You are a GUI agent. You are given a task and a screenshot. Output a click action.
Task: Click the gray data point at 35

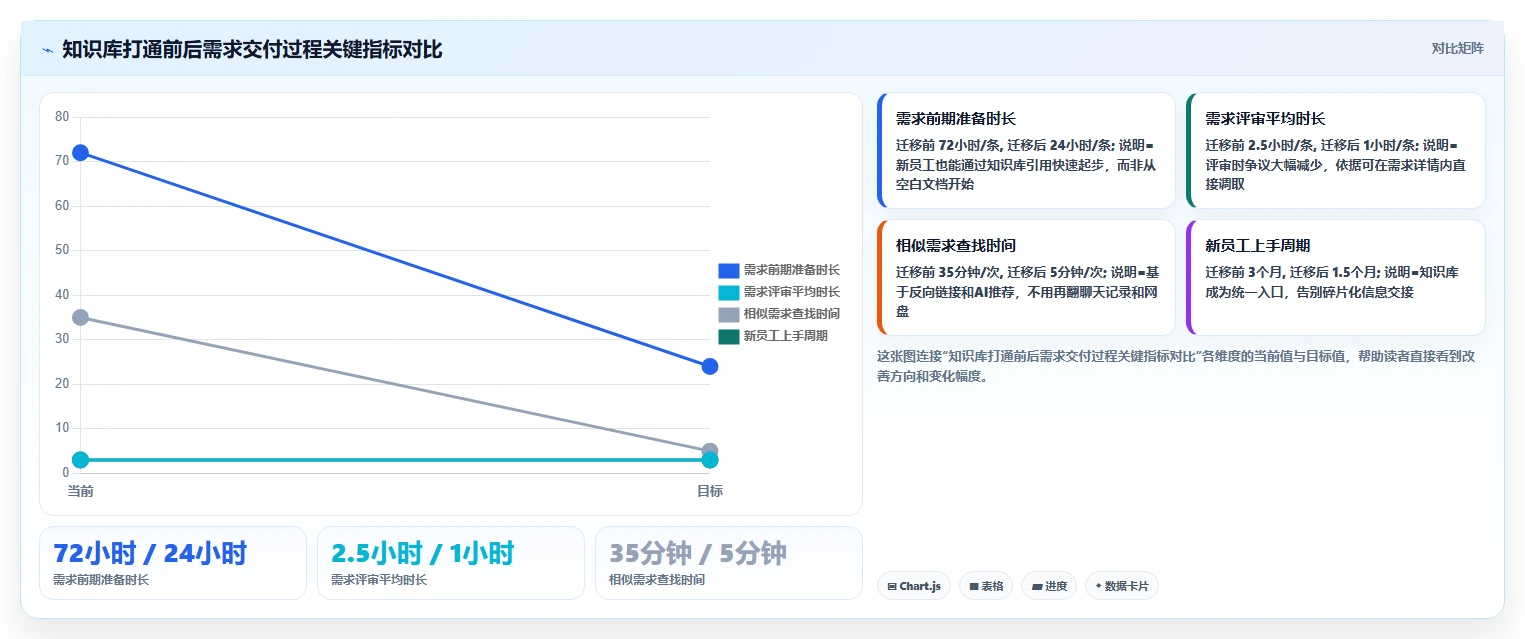[80, 317]
